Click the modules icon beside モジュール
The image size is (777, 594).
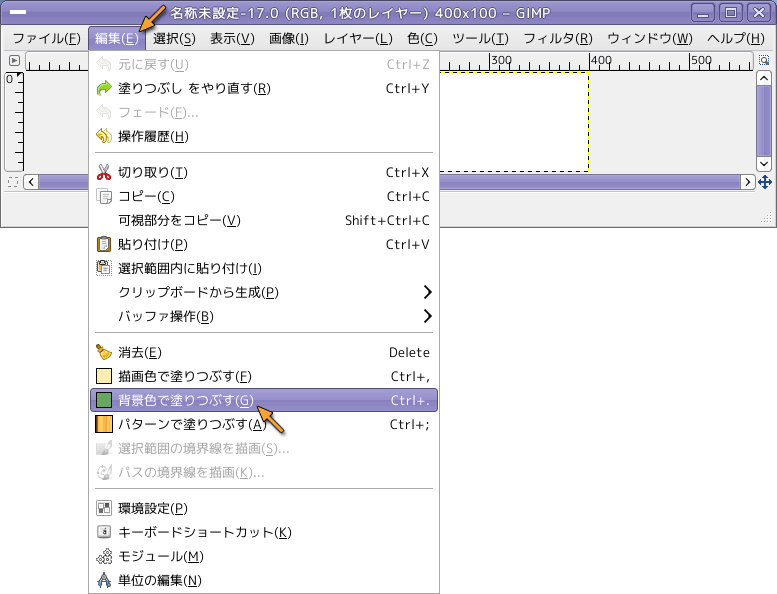[x=104, y=556]
